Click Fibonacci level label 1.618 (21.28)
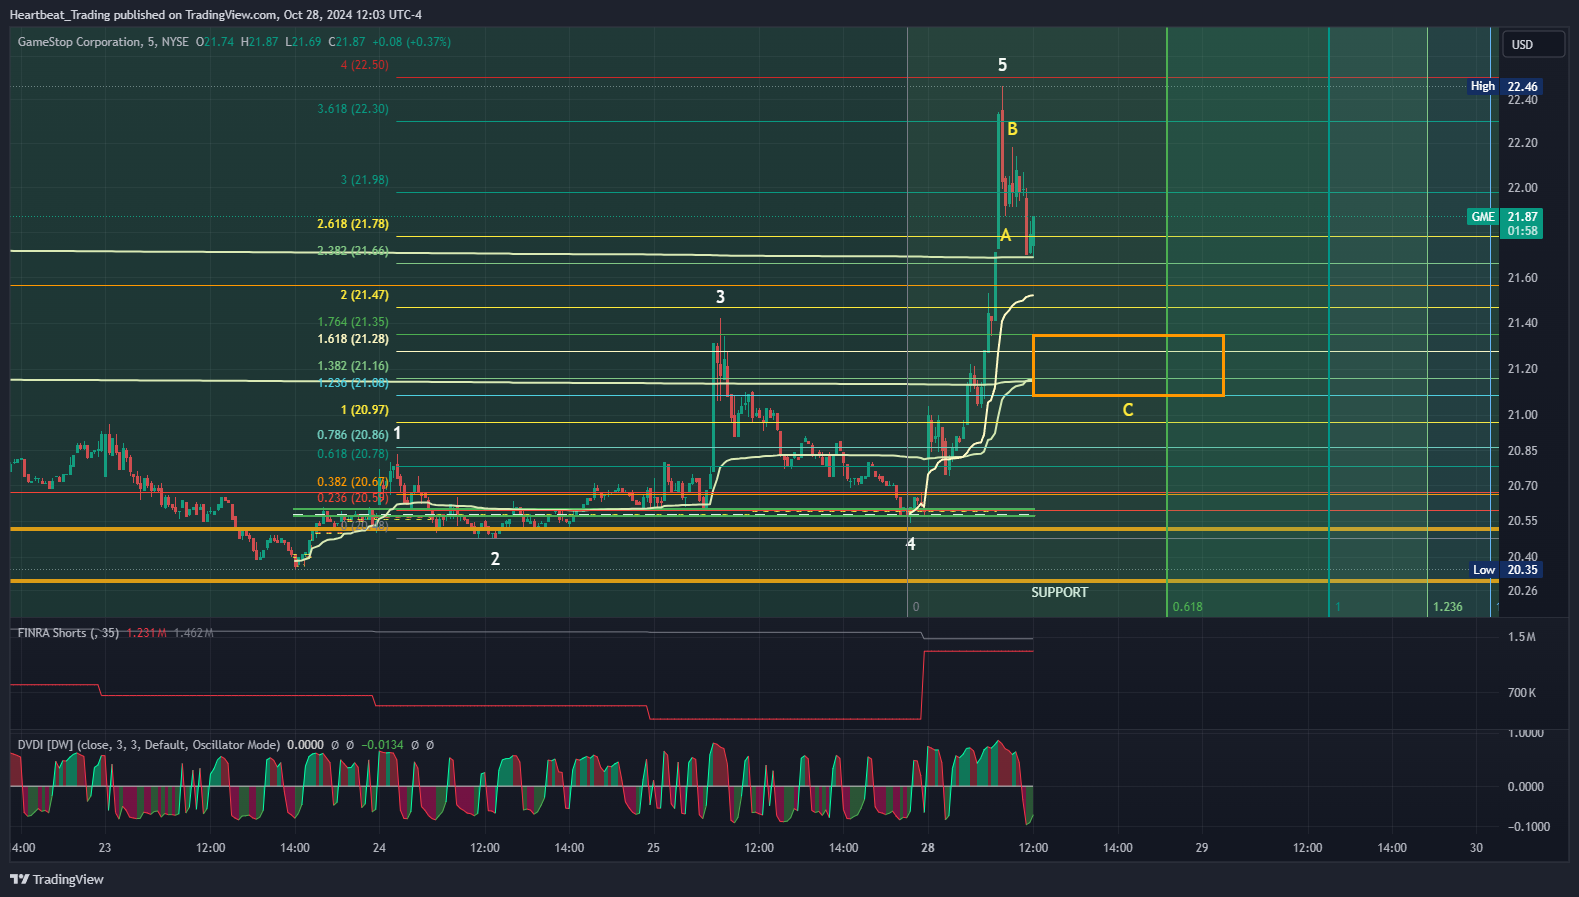1579x897 pixels. coord(353,339)
